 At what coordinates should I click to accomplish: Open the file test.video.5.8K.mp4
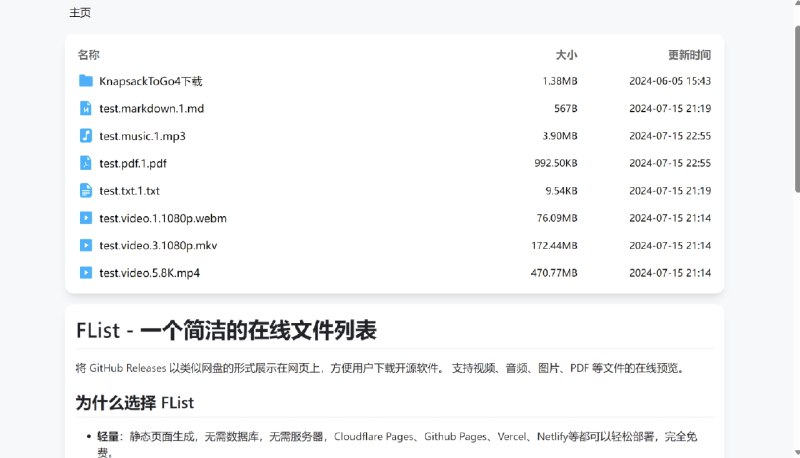(149, 273)
